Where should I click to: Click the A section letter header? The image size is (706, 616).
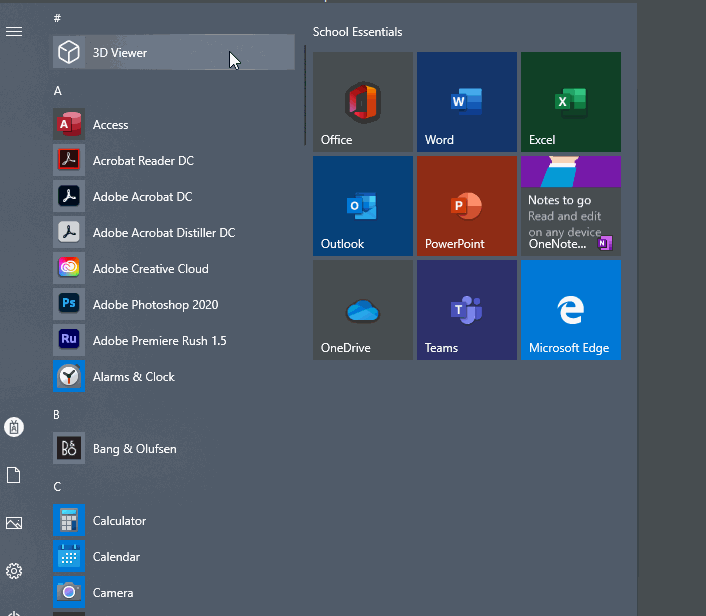(x=58, y=91)
